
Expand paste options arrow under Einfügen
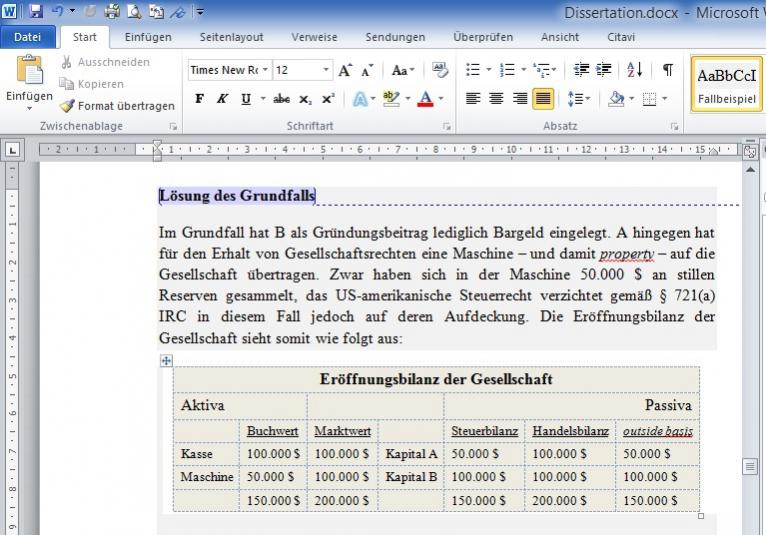(x=29, y=108)
